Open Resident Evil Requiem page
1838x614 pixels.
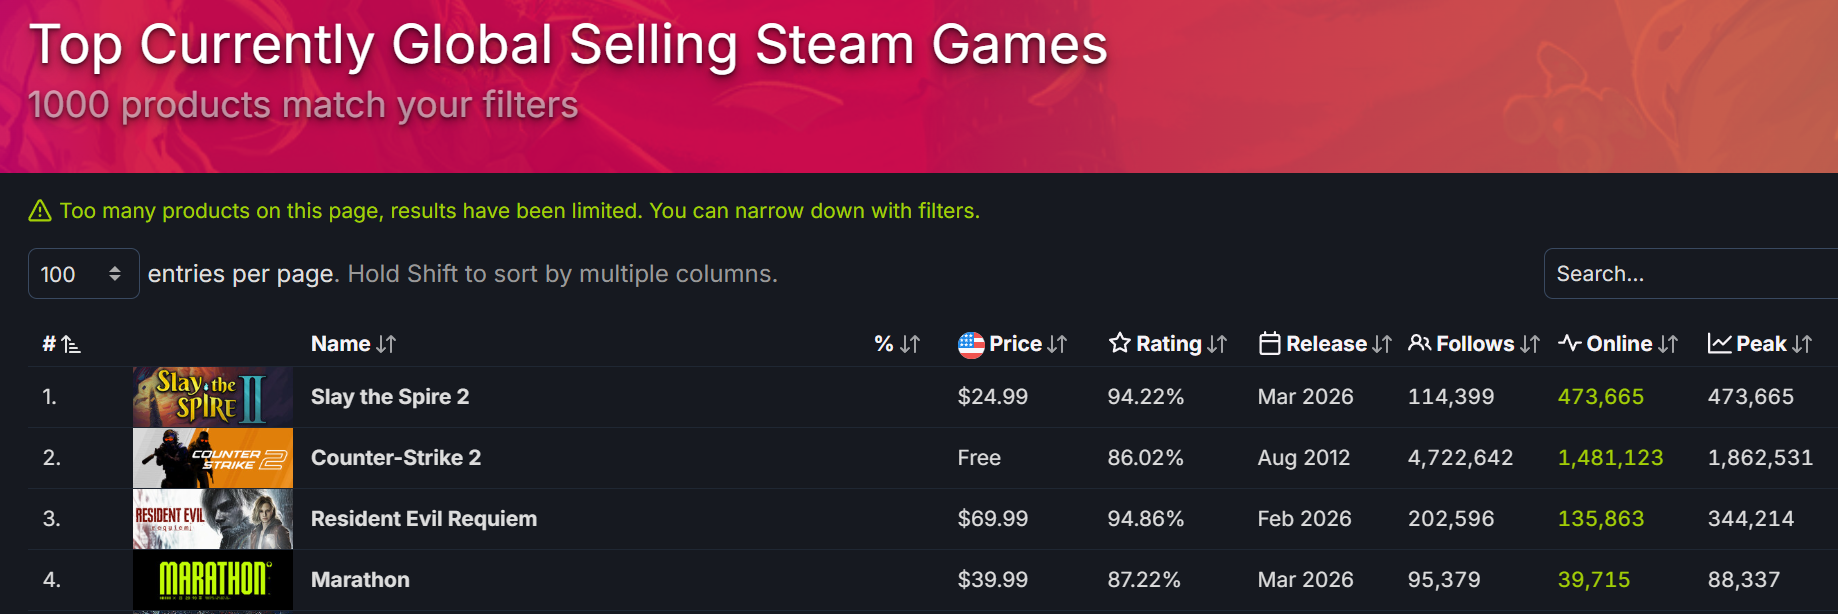(x=424, y=519)
